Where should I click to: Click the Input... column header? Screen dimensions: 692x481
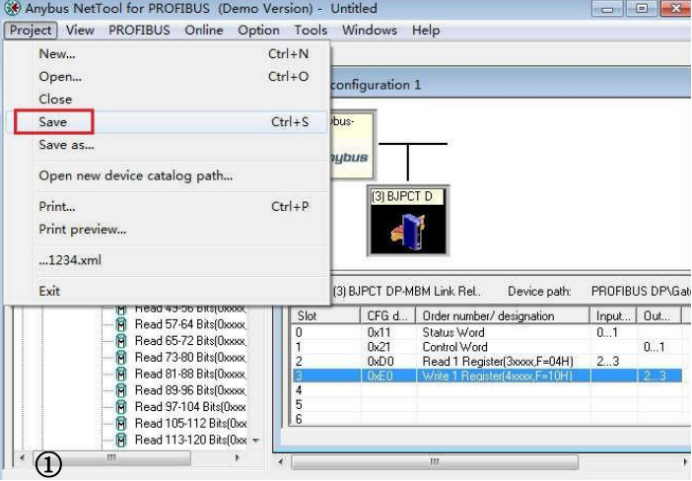coord(613,316)
